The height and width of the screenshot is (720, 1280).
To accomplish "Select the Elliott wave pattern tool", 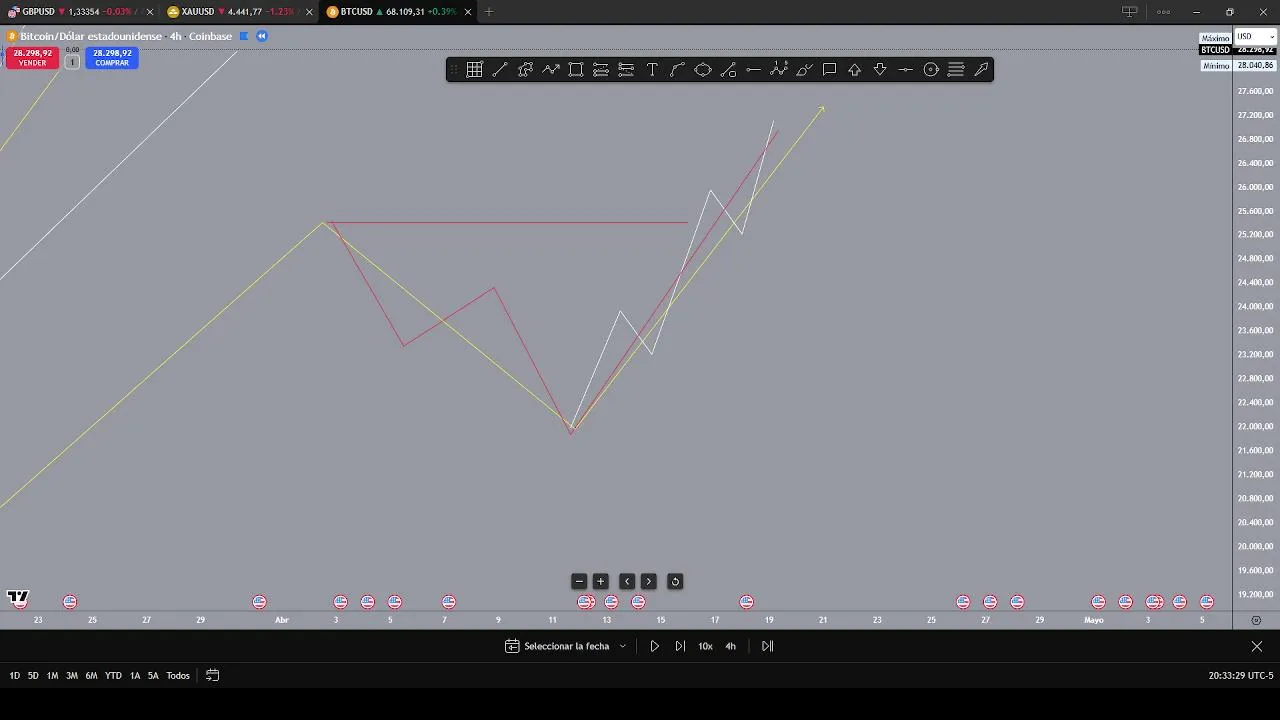I will pos(779,69).
